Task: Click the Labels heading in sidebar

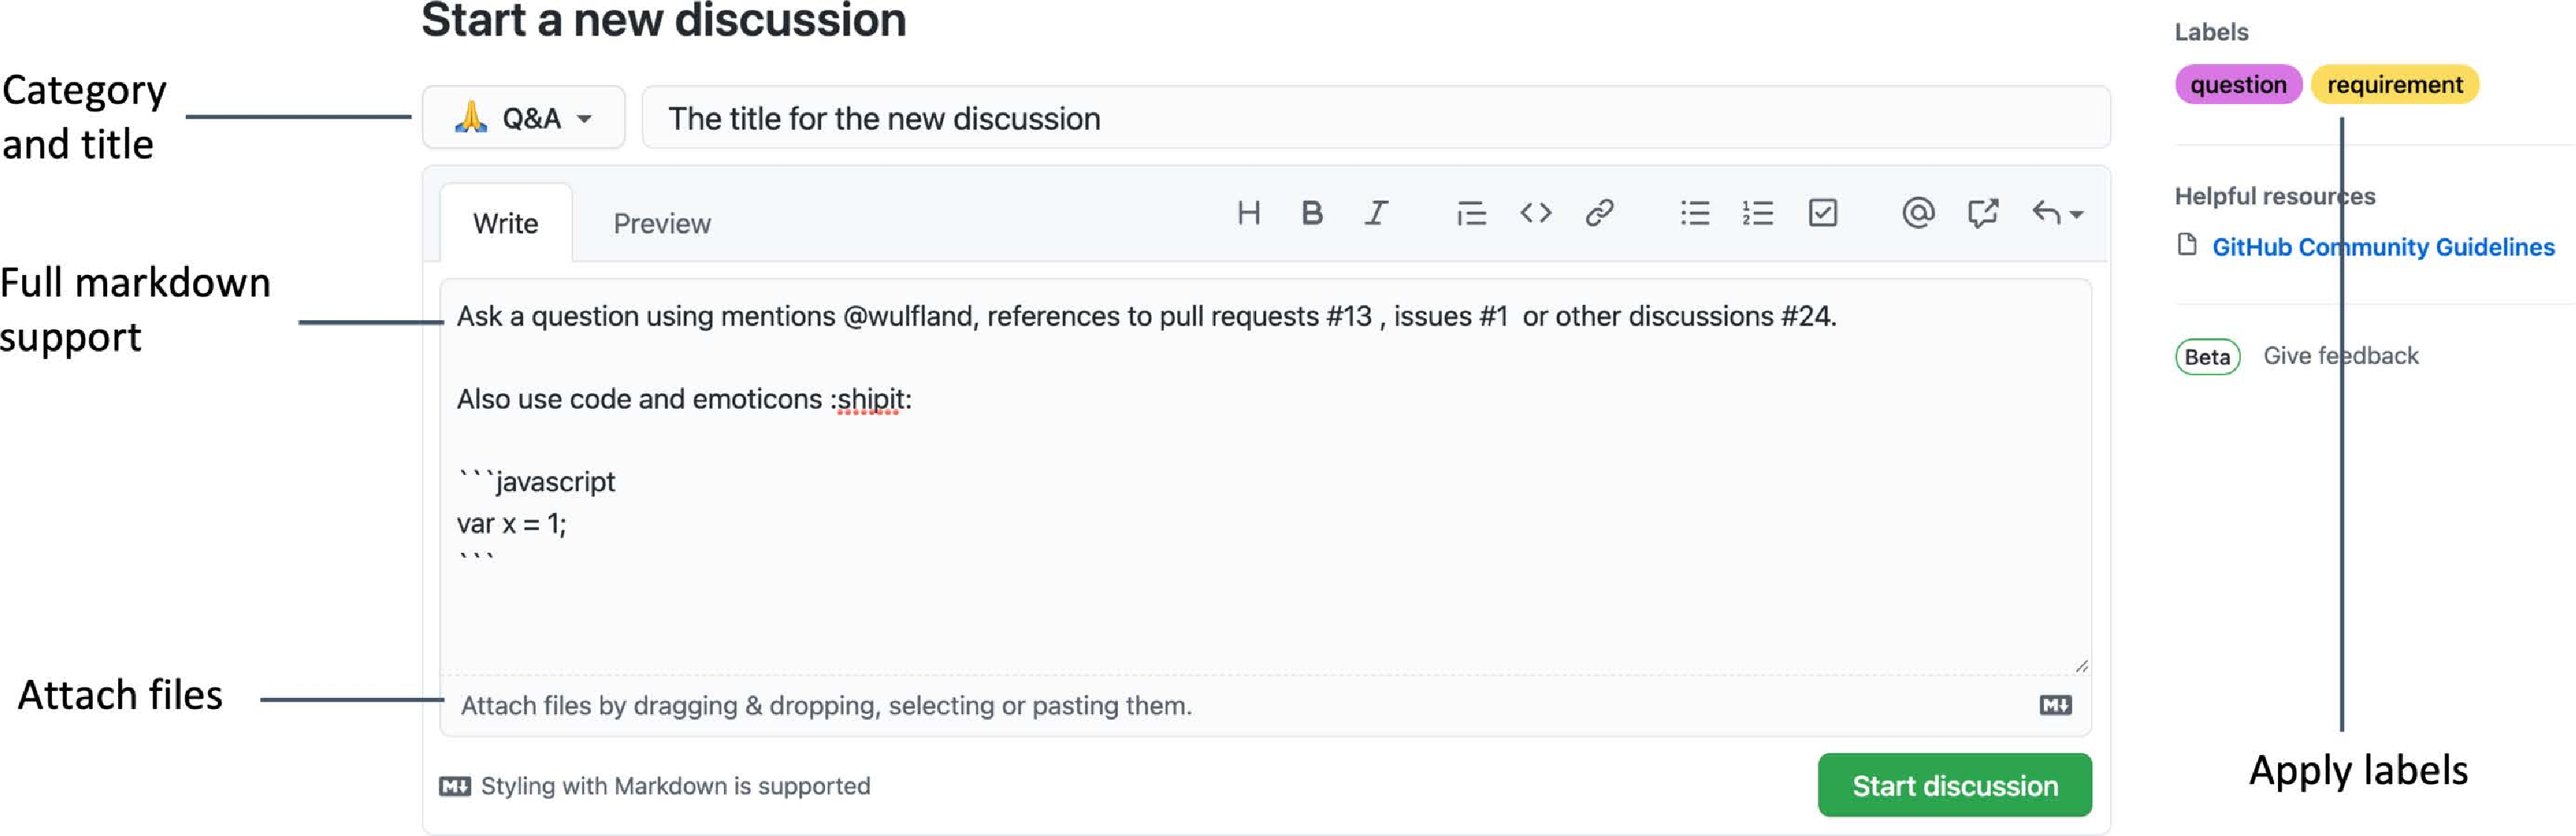Action: point(2211,32)
